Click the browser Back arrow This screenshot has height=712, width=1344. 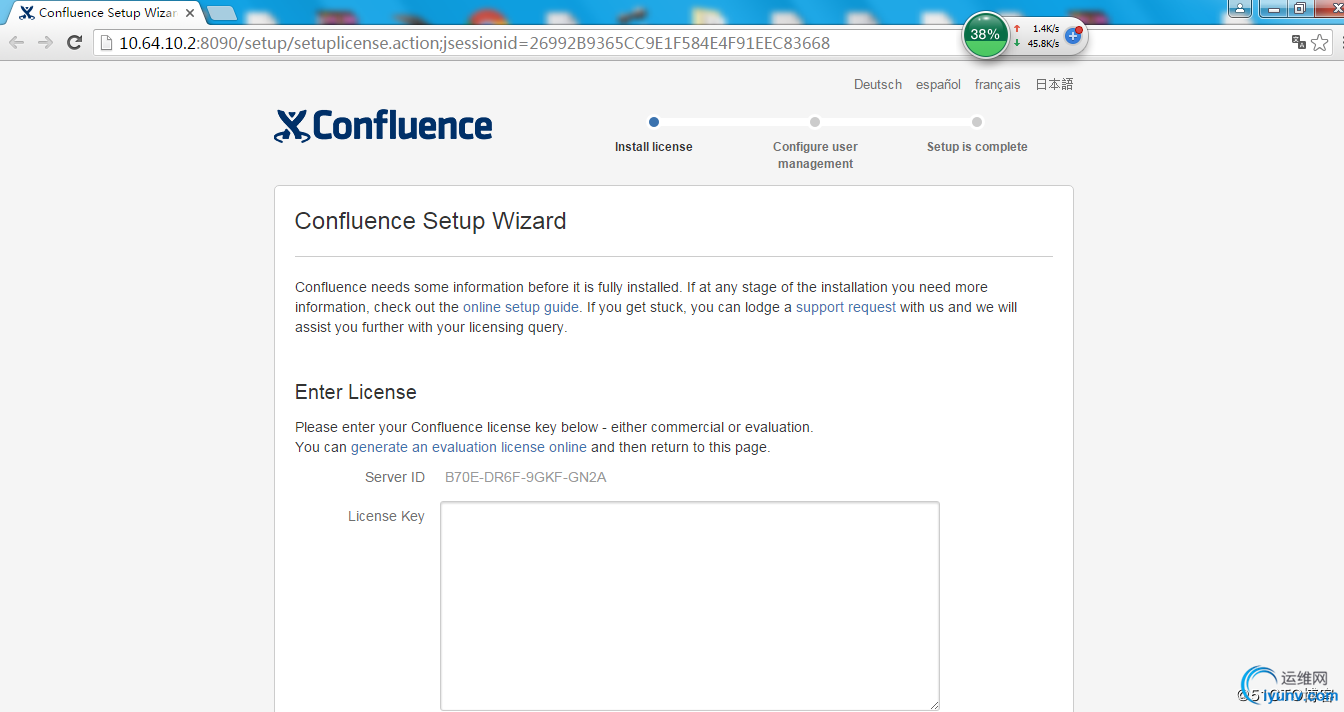(17, 42)
